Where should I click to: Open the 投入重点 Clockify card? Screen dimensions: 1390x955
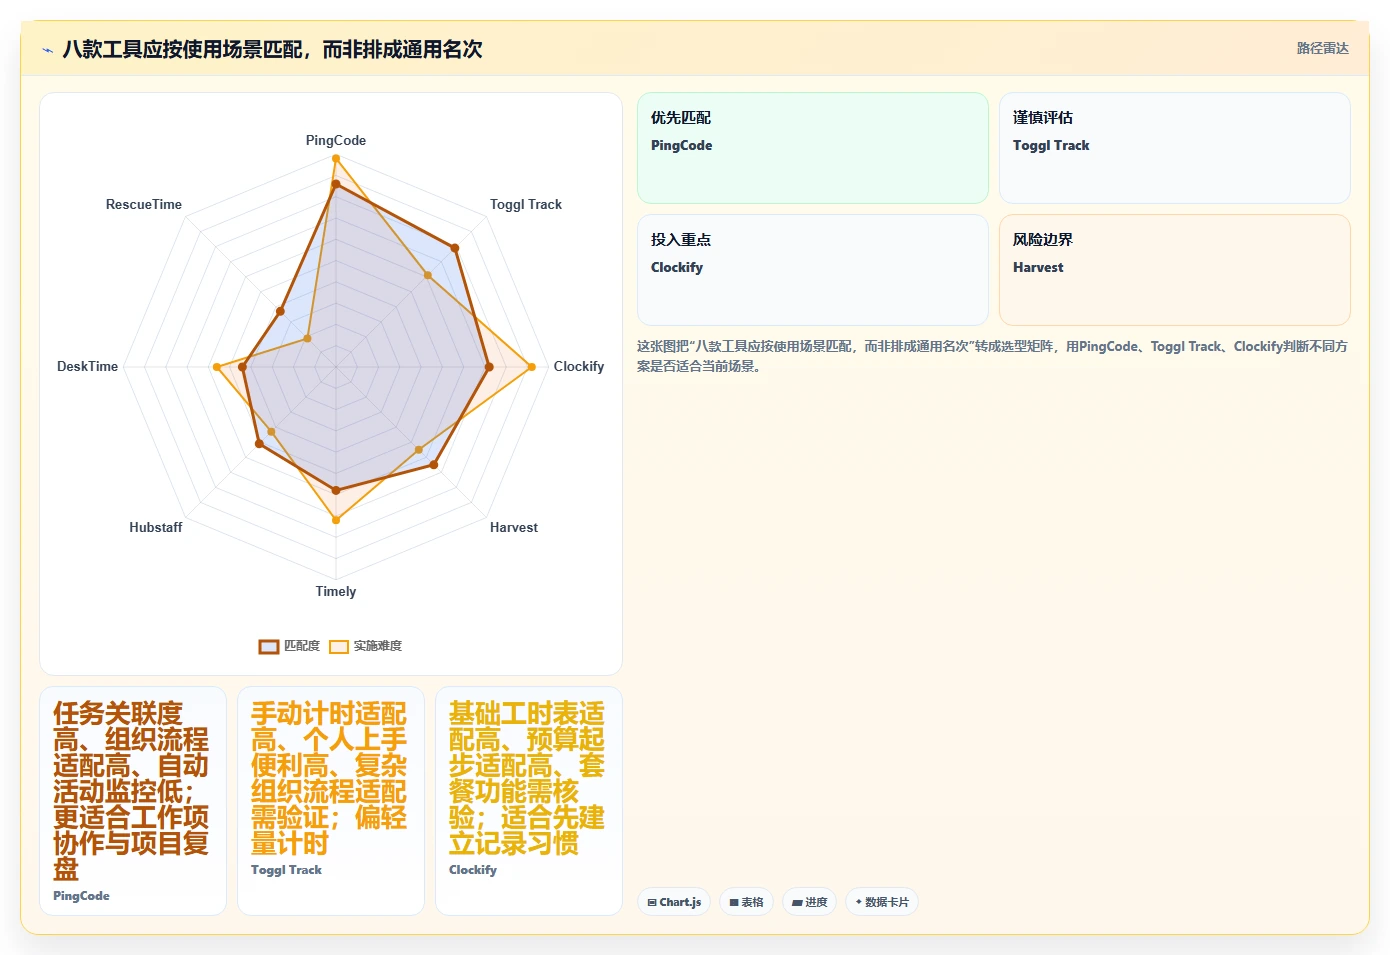pyautogui.click(x=812, y=270)
